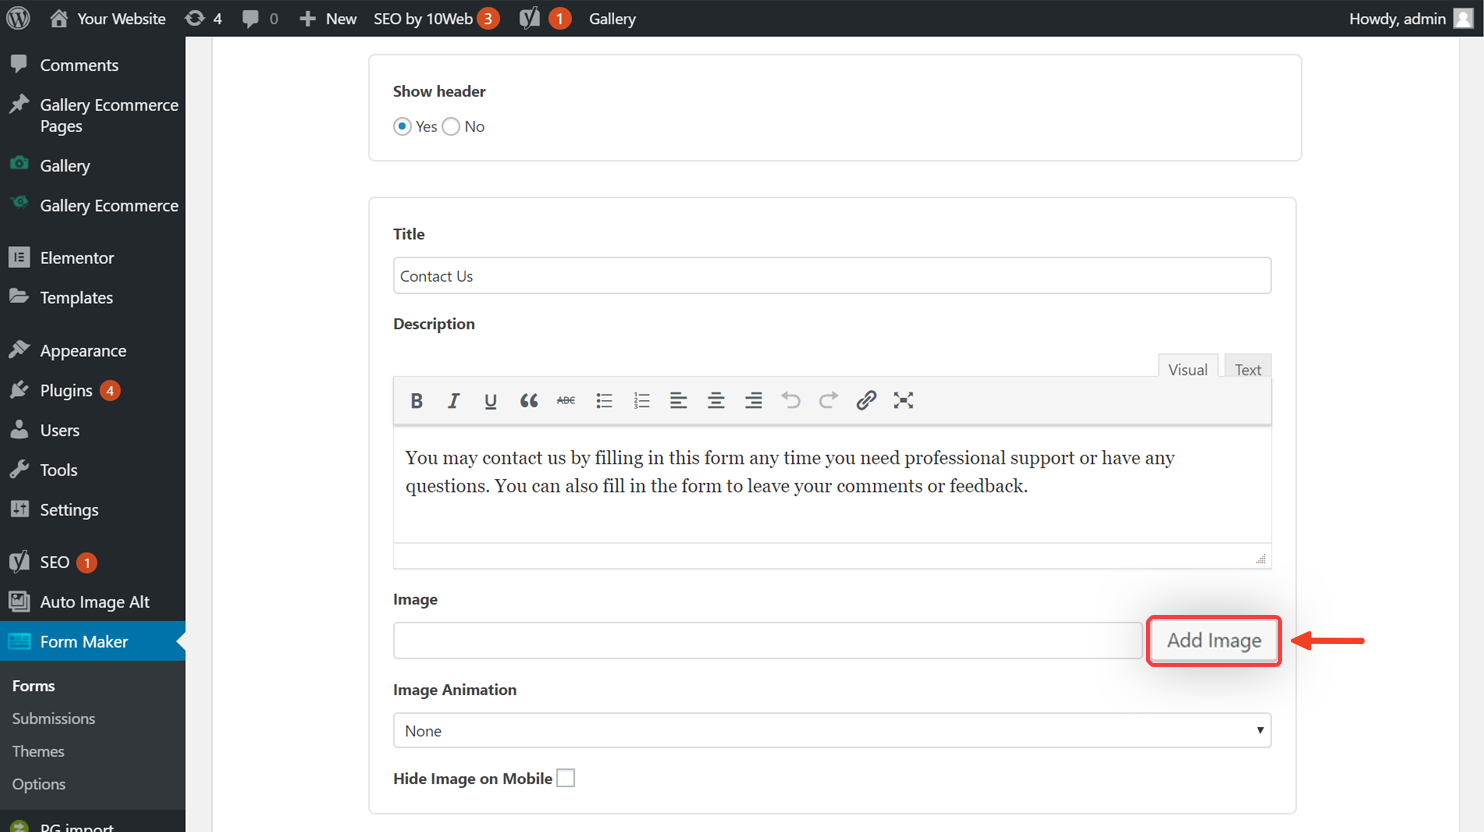1484x832 pixels.
Task: Click inside the Description editor text
Action: [832, 485]
